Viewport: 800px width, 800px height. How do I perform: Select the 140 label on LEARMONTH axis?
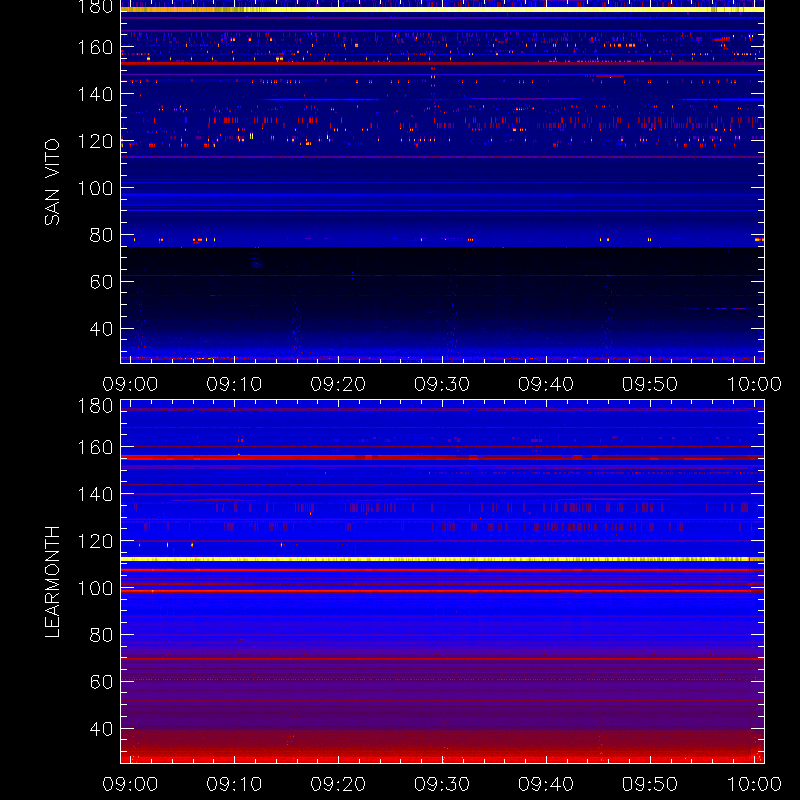click(x=95, y=494)
